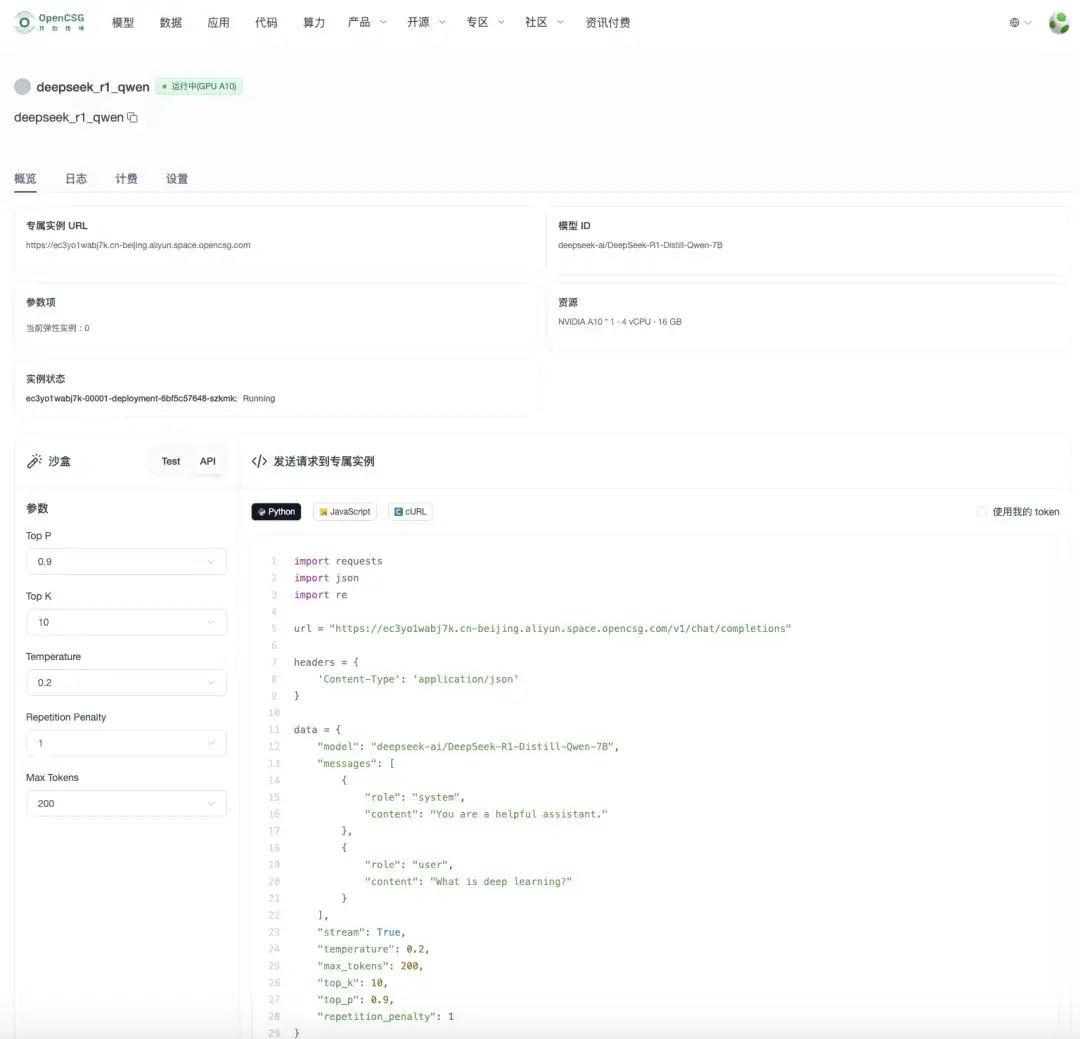Click the import requests code line
This screenshot has width=1080, height=1039.
point(338,561)
